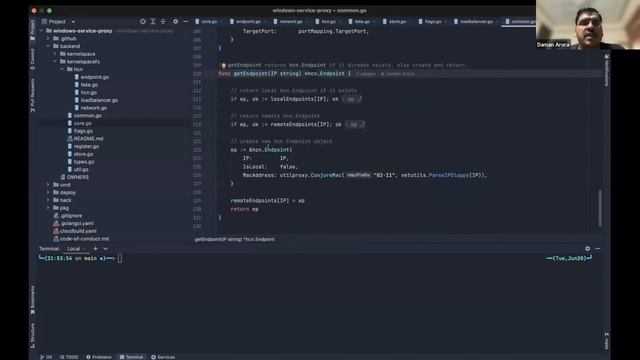Switch to hcn.go editor tab
Image resolution: width=640 pixels, height=360 pixels.
tap(328, 22)
